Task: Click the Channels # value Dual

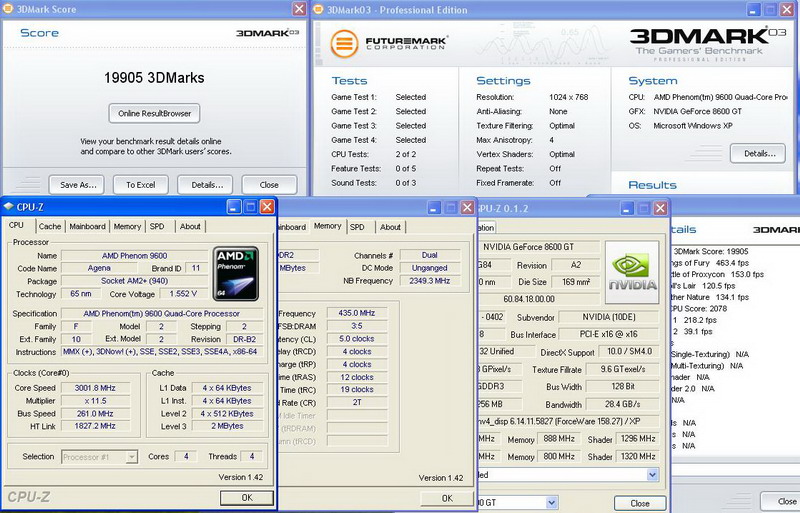Action: click(x=430, y=255)
